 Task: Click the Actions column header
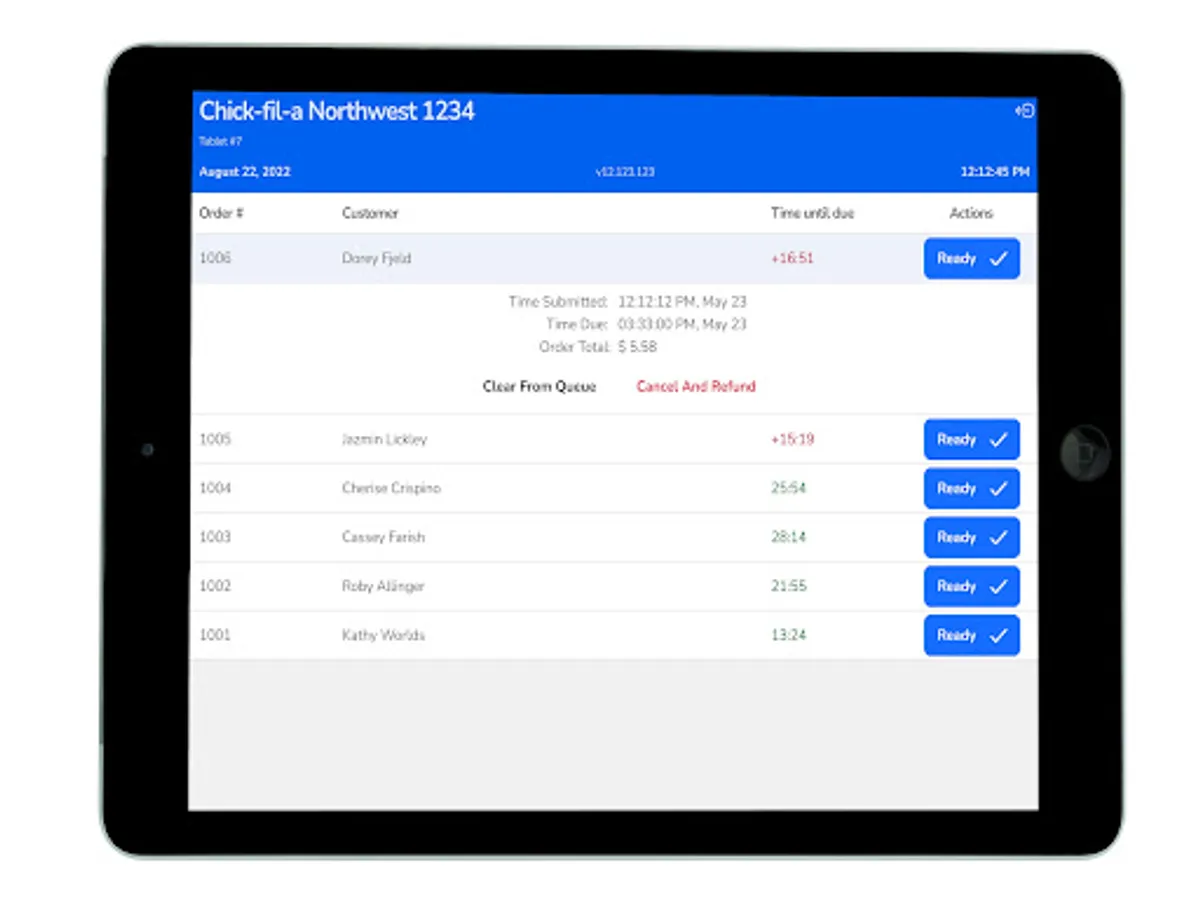point(971,213)
